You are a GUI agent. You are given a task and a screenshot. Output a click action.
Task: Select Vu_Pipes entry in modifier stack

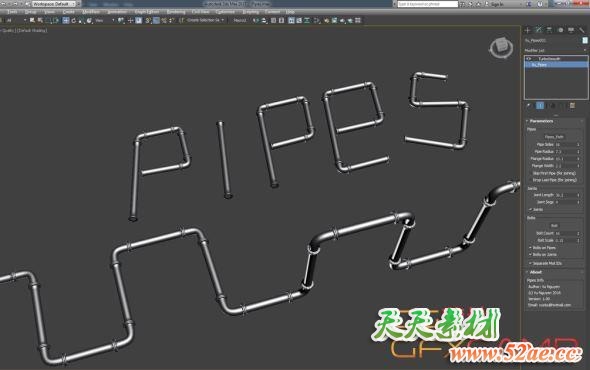pyautogui.click(x=556, y=65)
